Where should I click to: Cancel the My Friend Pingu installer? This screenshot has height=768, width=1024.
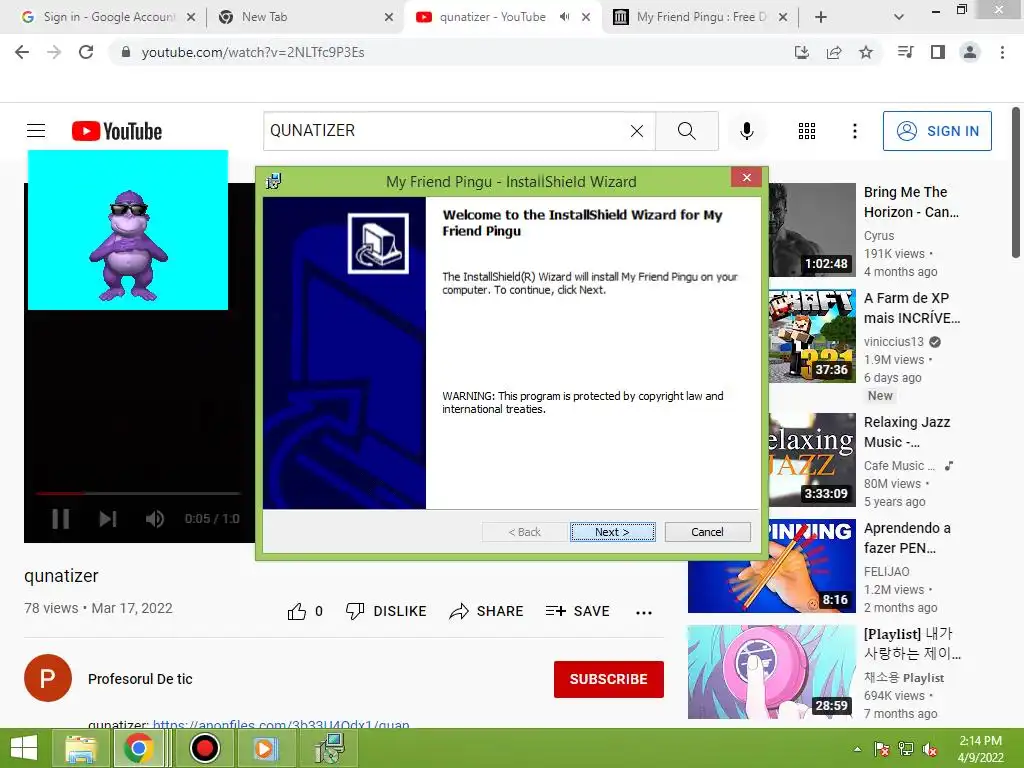[707, 532]
